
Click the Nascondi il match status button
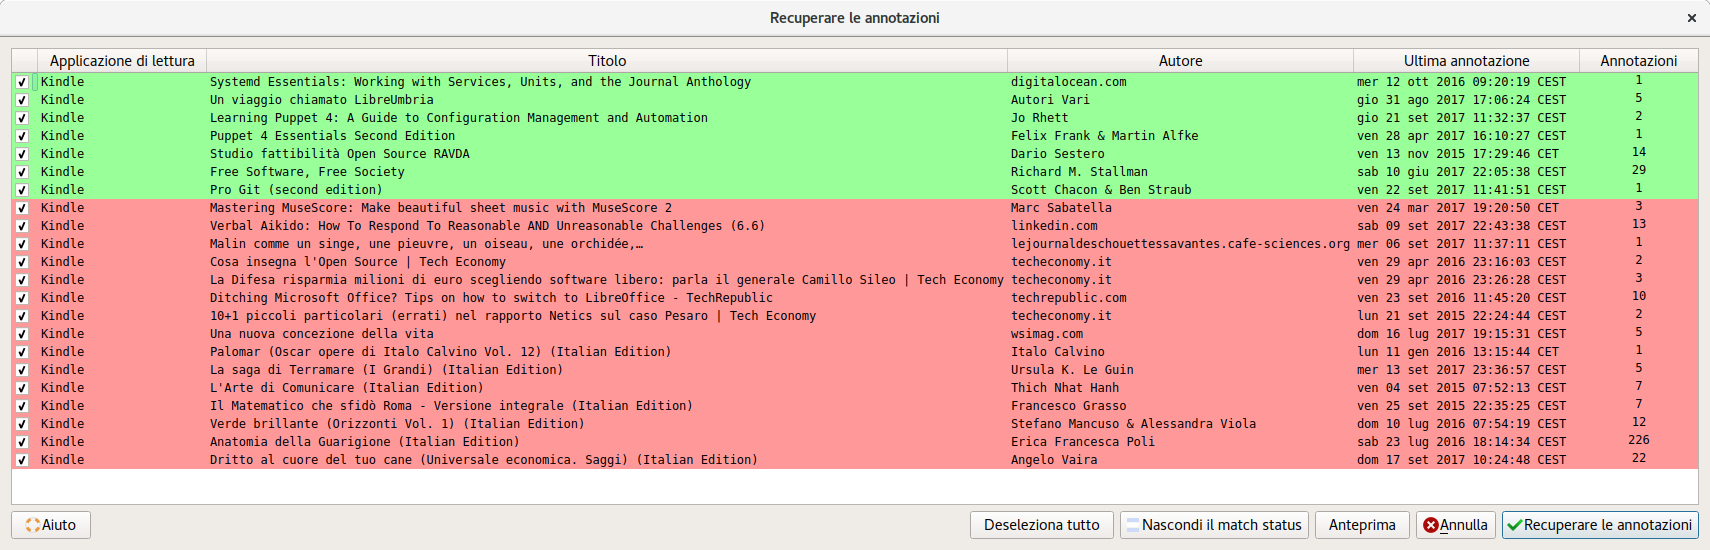click(x=1212, y=525)
